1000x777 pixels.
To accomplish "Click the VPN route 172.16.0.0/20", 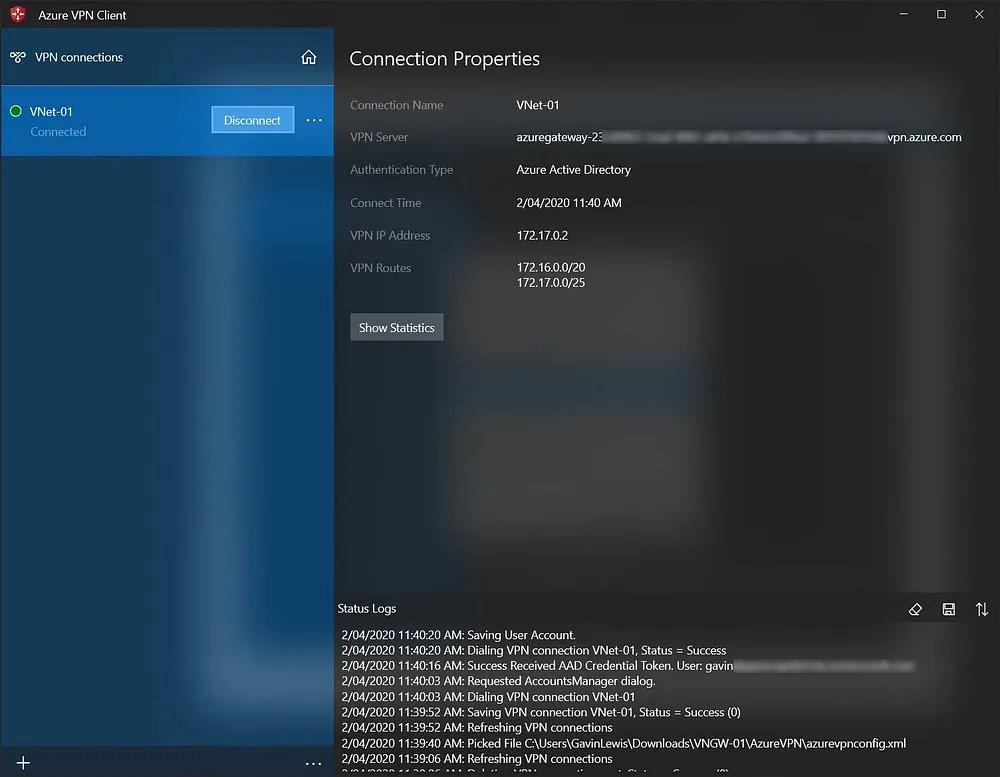I will click(x=551, y=267).
